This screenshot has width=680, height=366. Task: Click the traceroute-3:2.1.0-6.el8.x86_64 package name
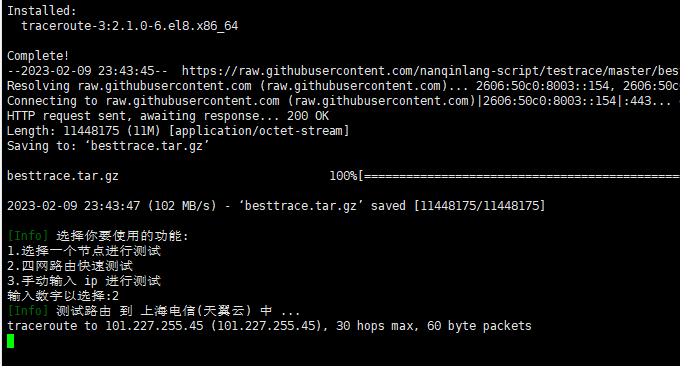(x=130, y=26)
